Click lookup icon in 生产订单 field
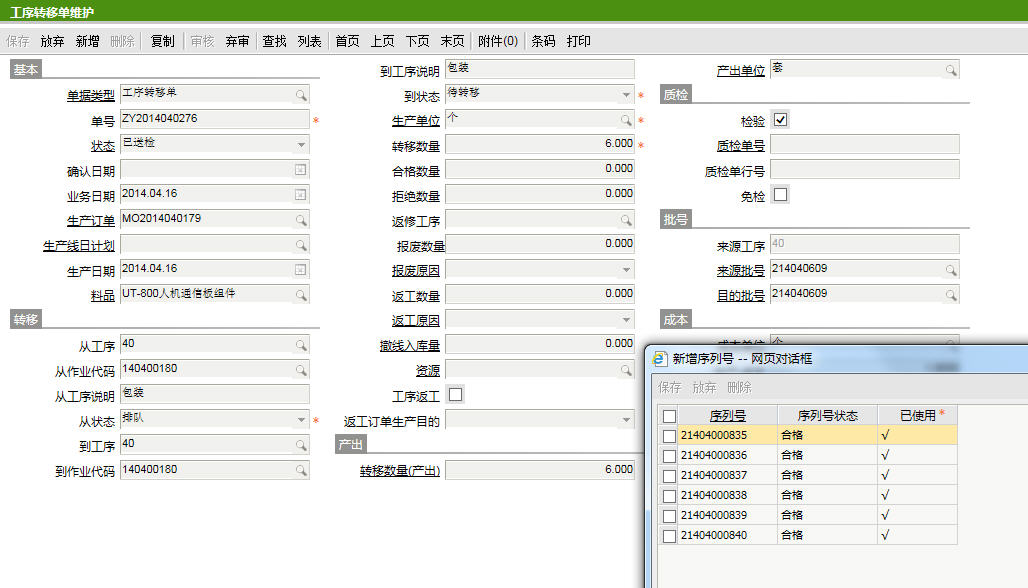1028x588 pixels. point(300,220)
